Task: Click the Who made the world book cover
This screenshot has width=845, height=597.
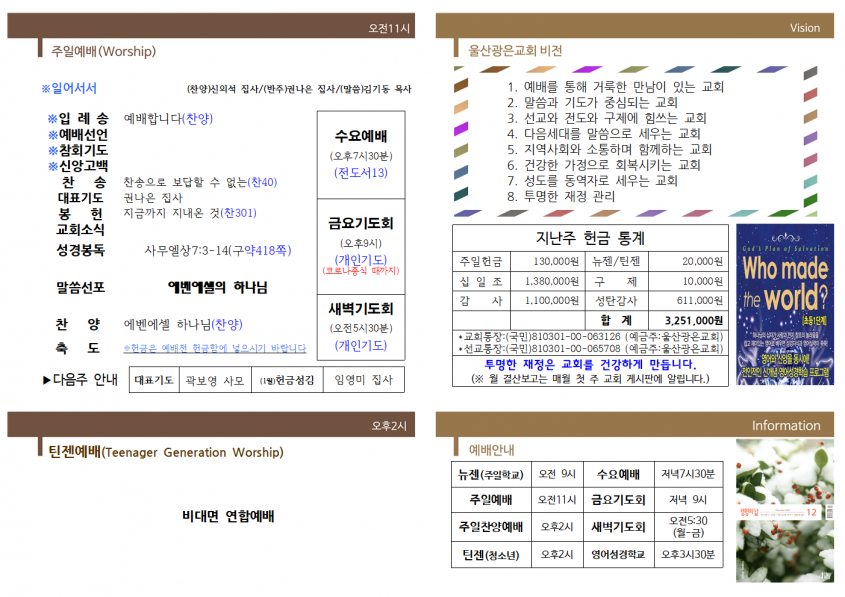Action: [x=785, y=304]
